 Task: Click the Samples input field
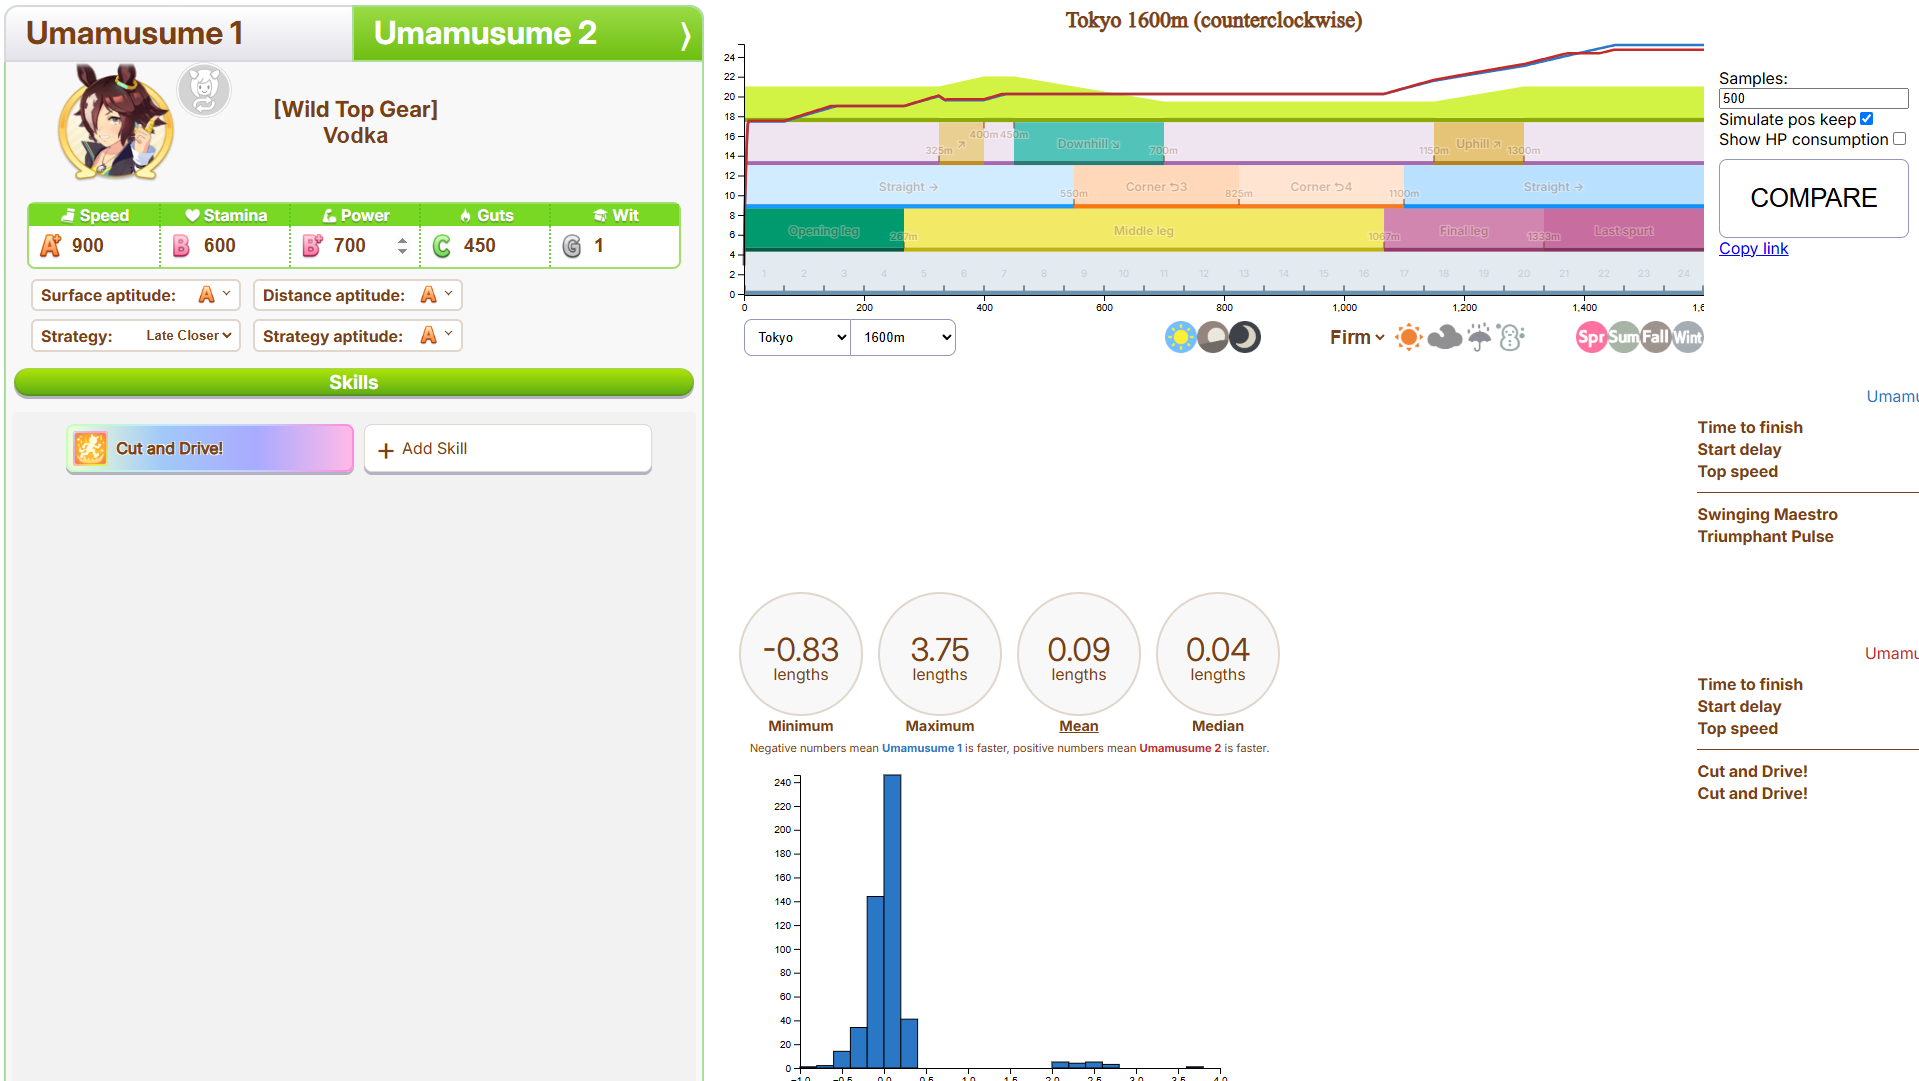click(x=1813, y=98)
